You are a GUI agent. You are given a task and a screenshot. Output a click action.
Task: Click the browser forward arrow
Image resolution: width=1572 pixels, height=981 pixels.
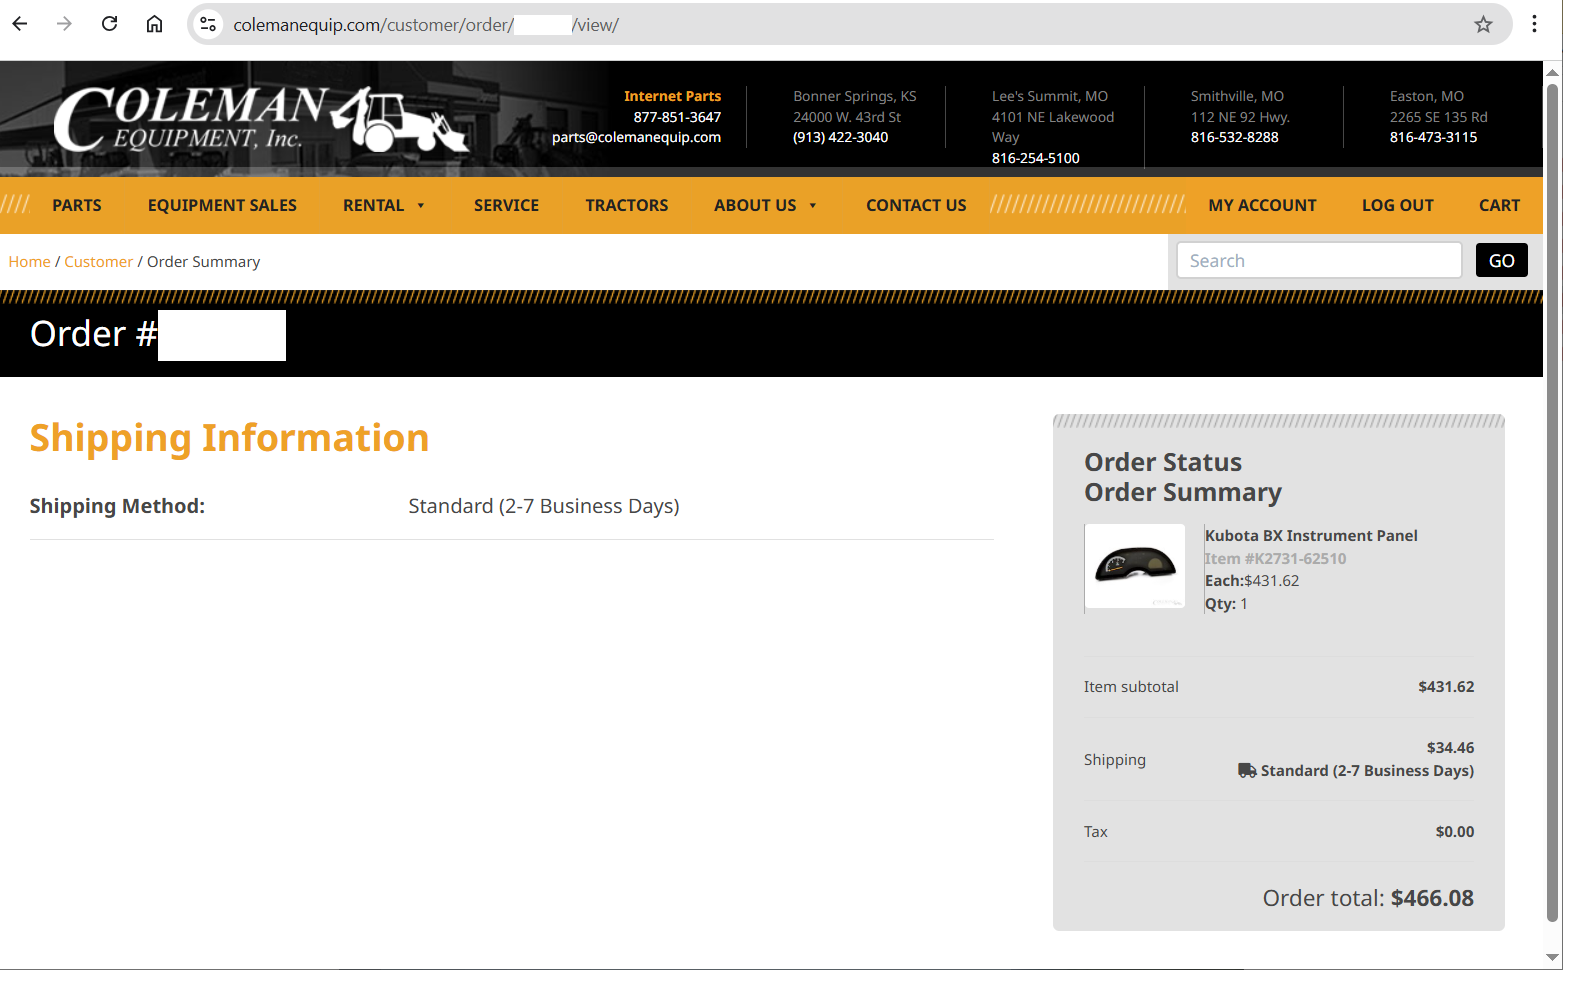pyautogui.click(x=64, y=24)
